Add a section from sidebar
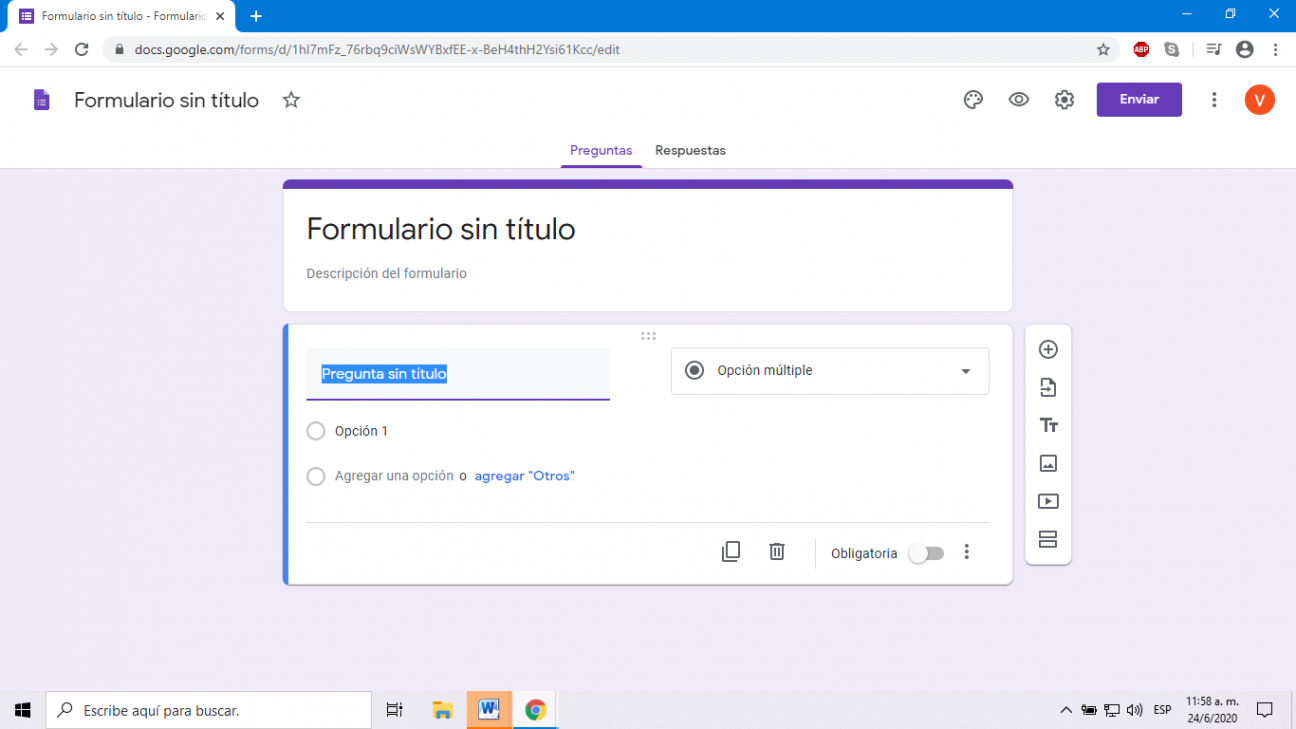 [1048, 539]
